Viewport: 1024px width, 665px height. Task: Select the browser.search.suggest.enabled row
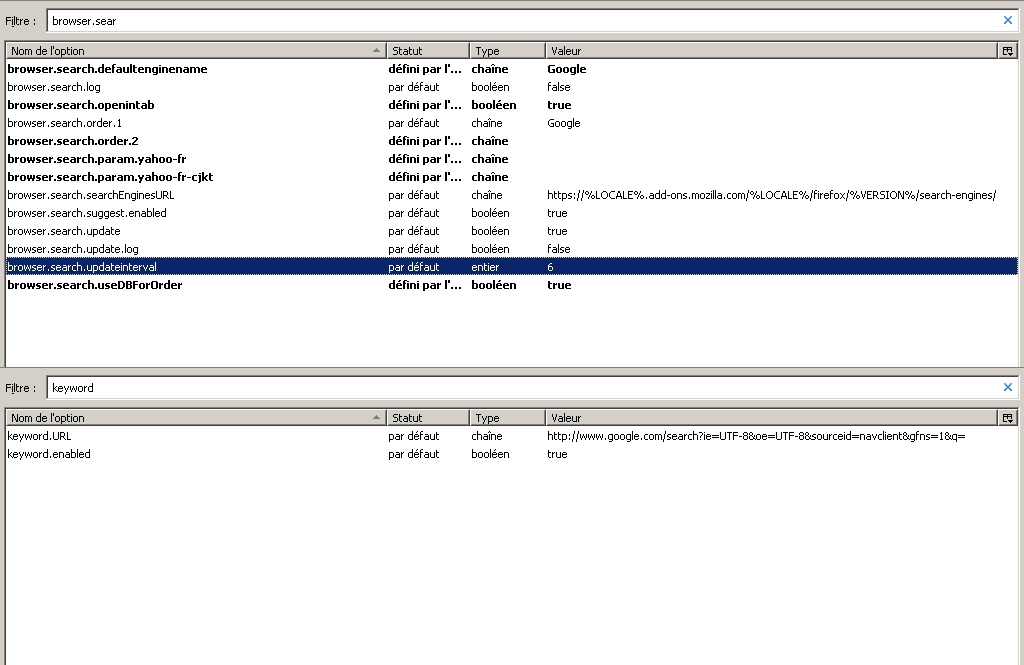coord(512,213)
